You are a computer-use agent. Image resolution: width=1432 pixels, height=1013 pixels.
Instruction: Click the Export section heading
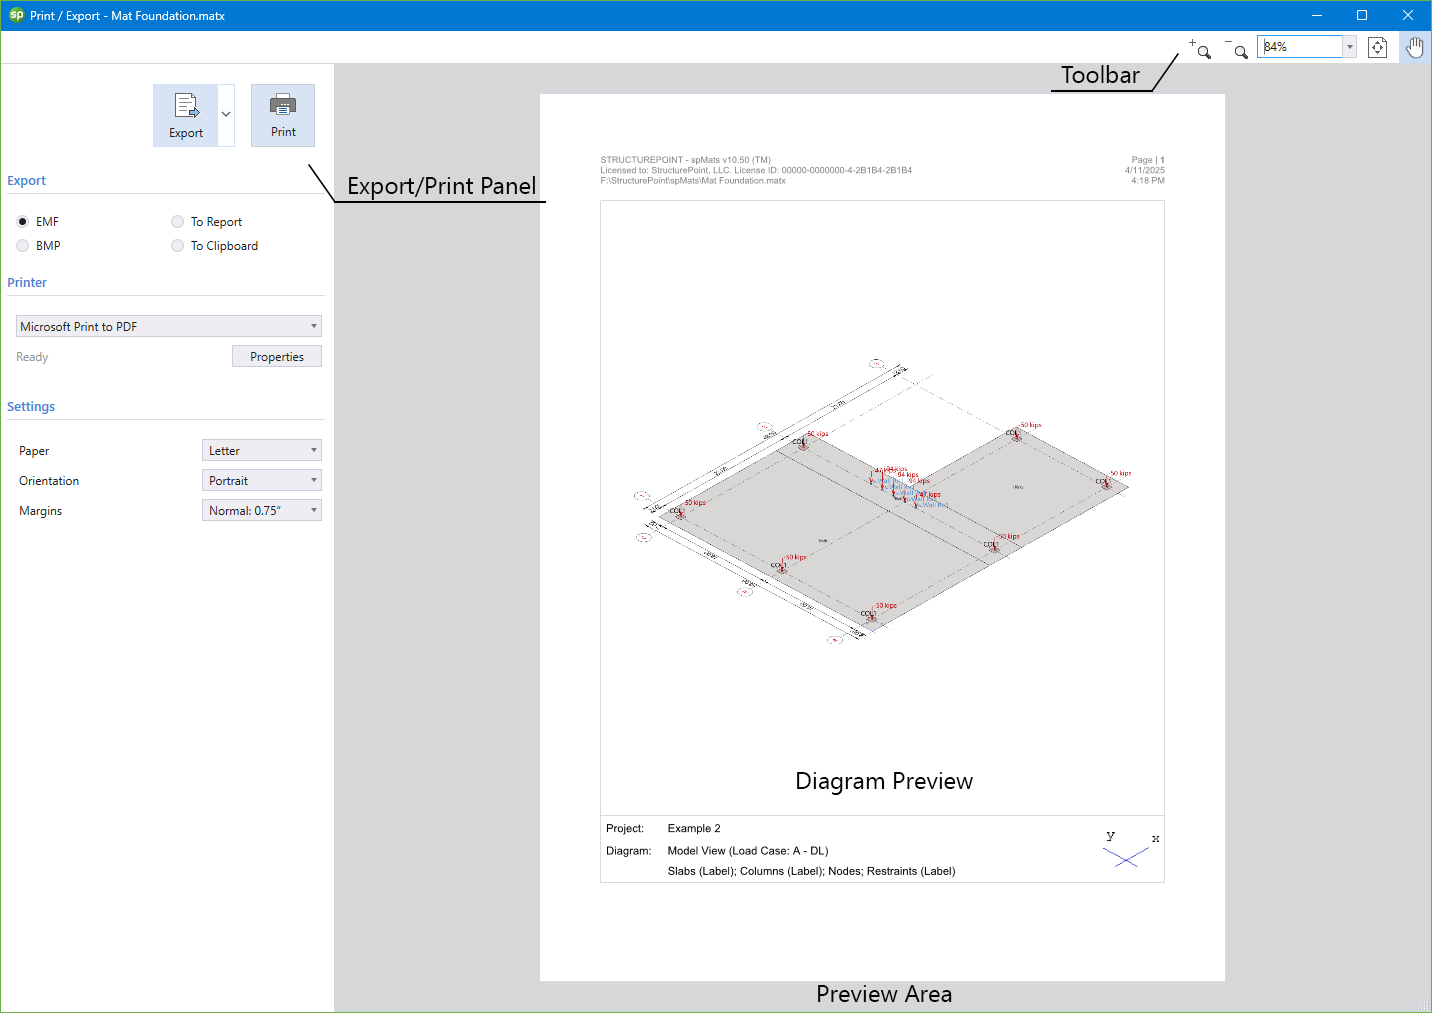(x=26, y=180)
